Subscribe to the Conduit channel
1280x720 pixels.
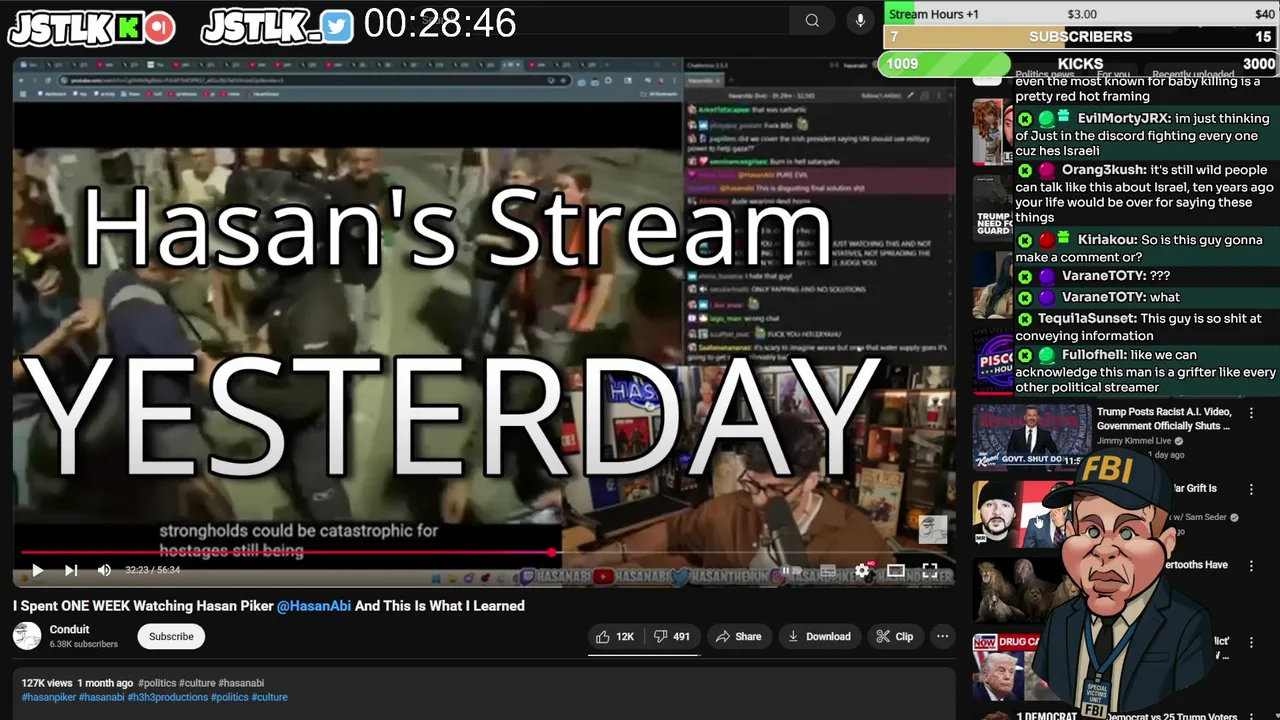(x=171, y=636)
